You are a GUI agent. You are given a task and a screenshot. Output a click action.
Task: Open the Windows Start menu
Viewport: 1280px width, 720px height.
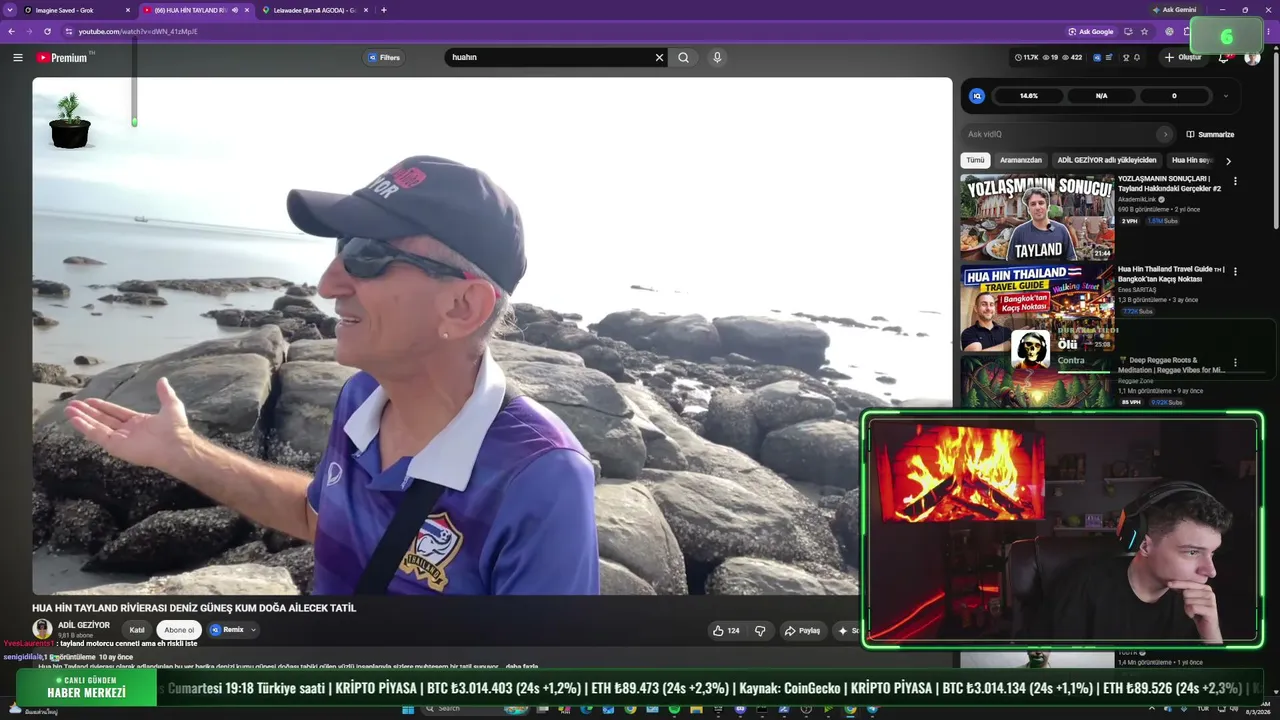coord(408,710)
